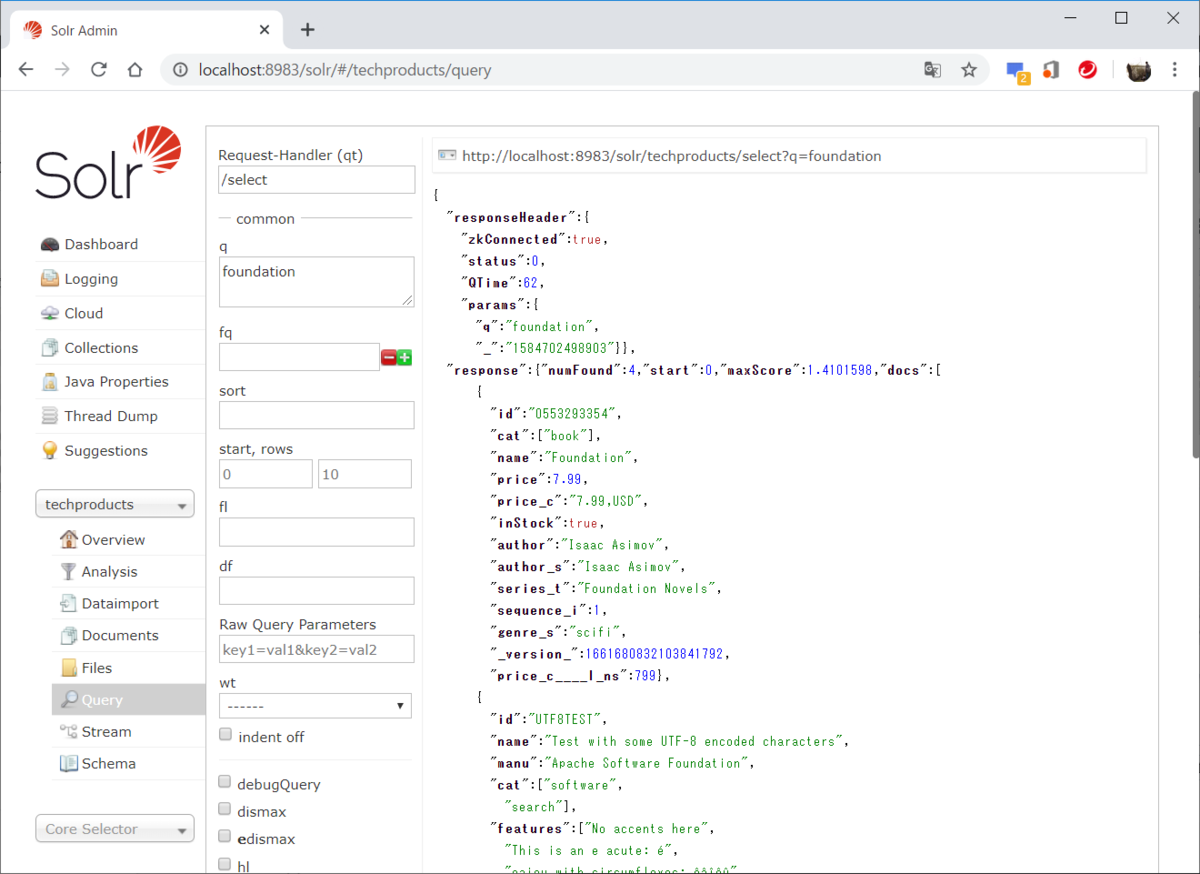1200x874 pixels.
Task: Open the Logging section
Action: coord(91,279)
